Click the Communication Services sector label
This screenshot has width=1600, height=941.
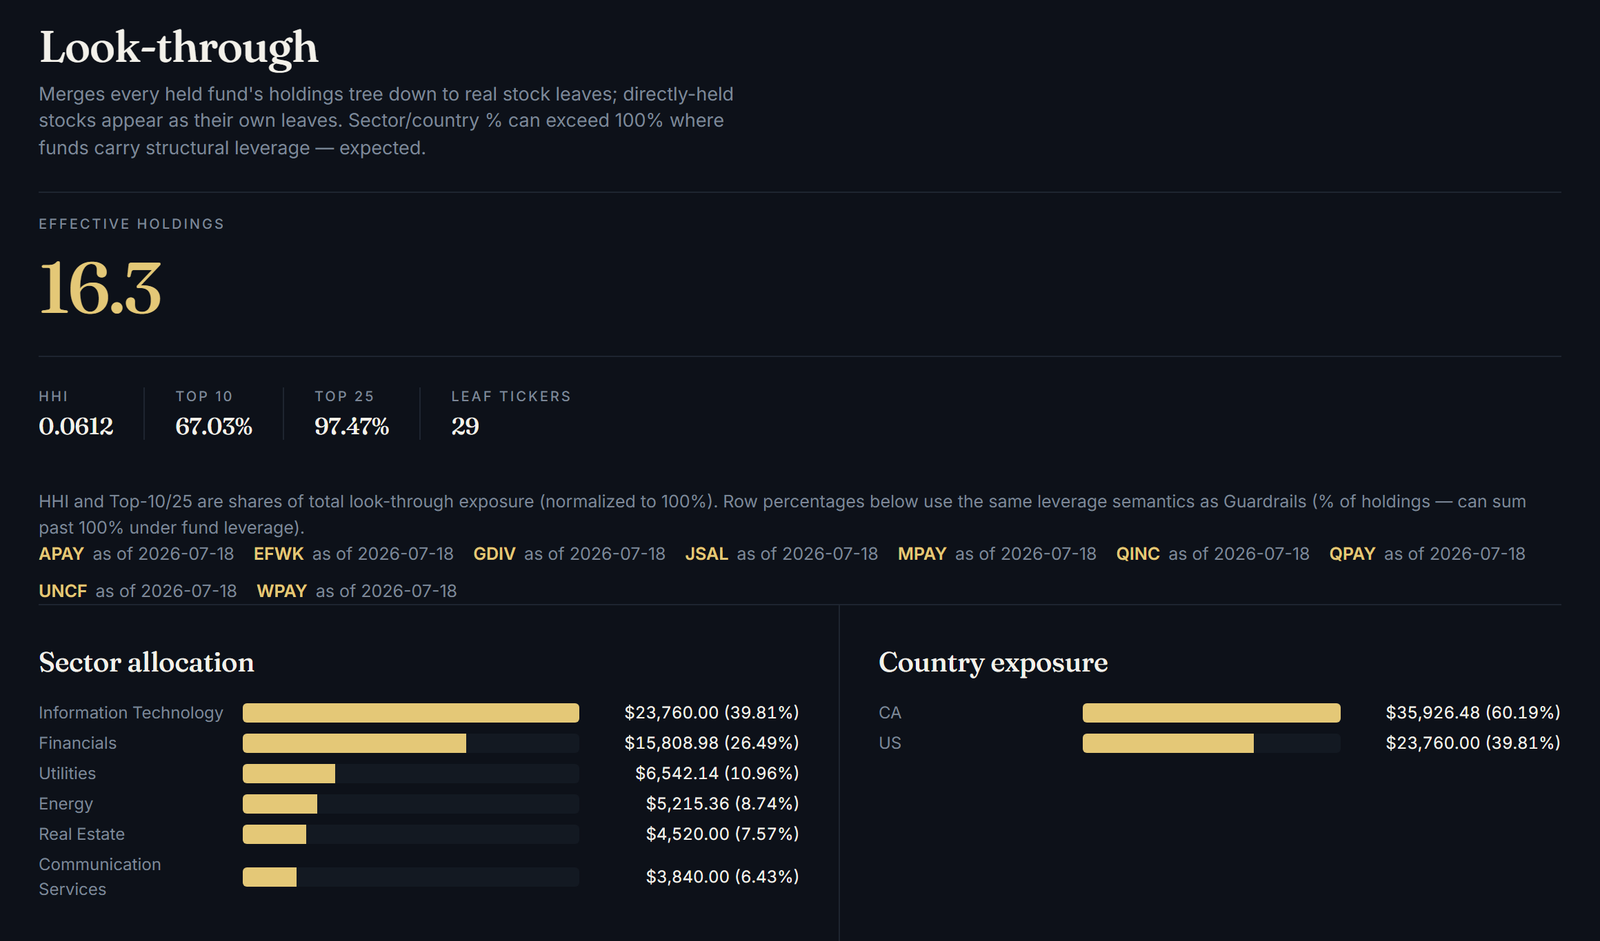tap(100, 877)
